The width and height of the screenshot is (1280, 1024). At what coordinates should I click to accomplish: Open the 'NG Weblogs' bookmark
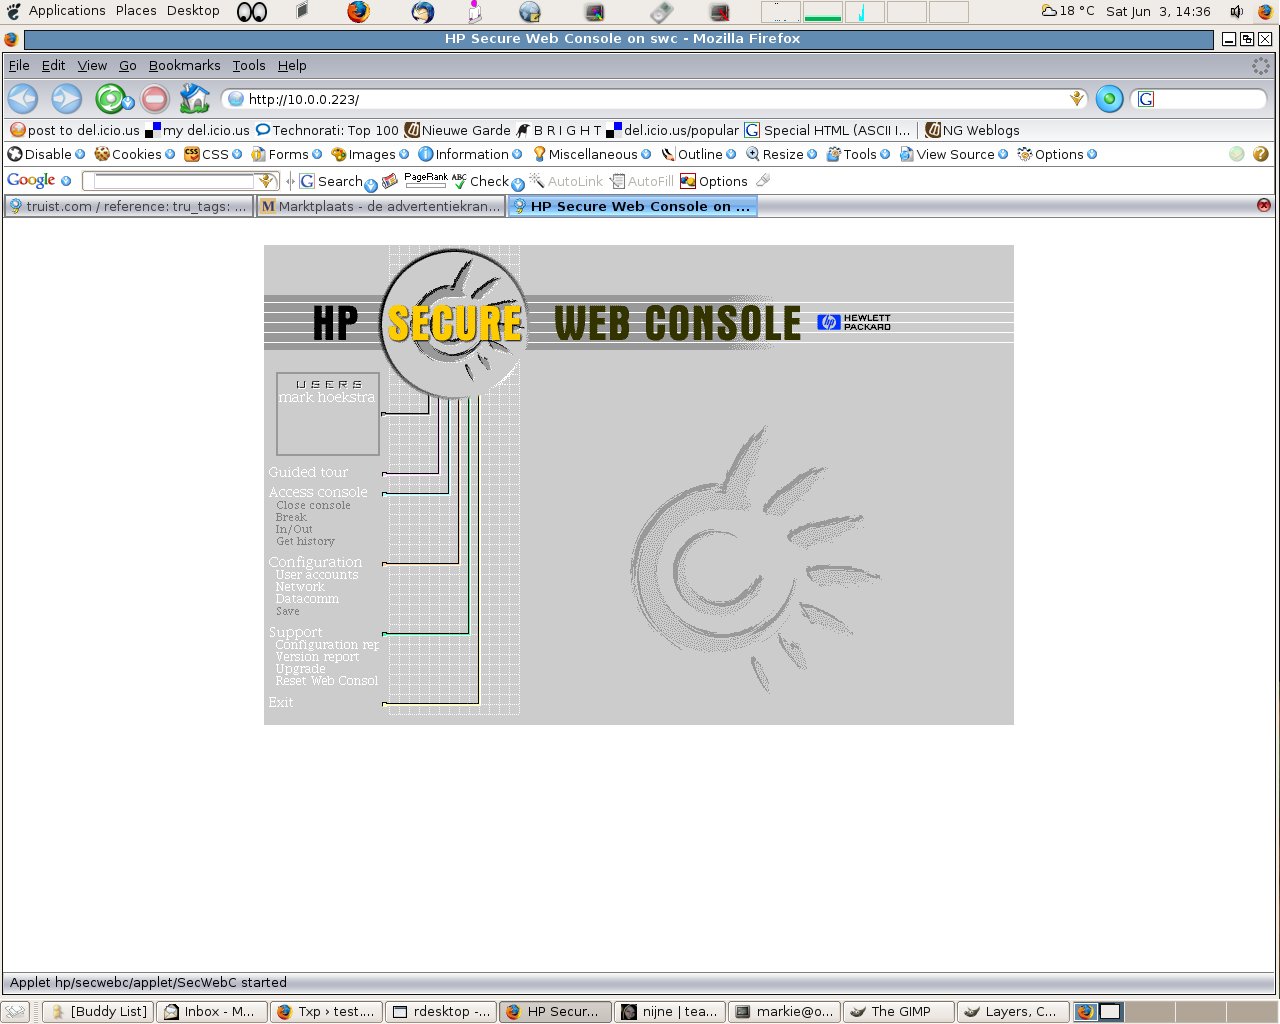tap(972, 130)
